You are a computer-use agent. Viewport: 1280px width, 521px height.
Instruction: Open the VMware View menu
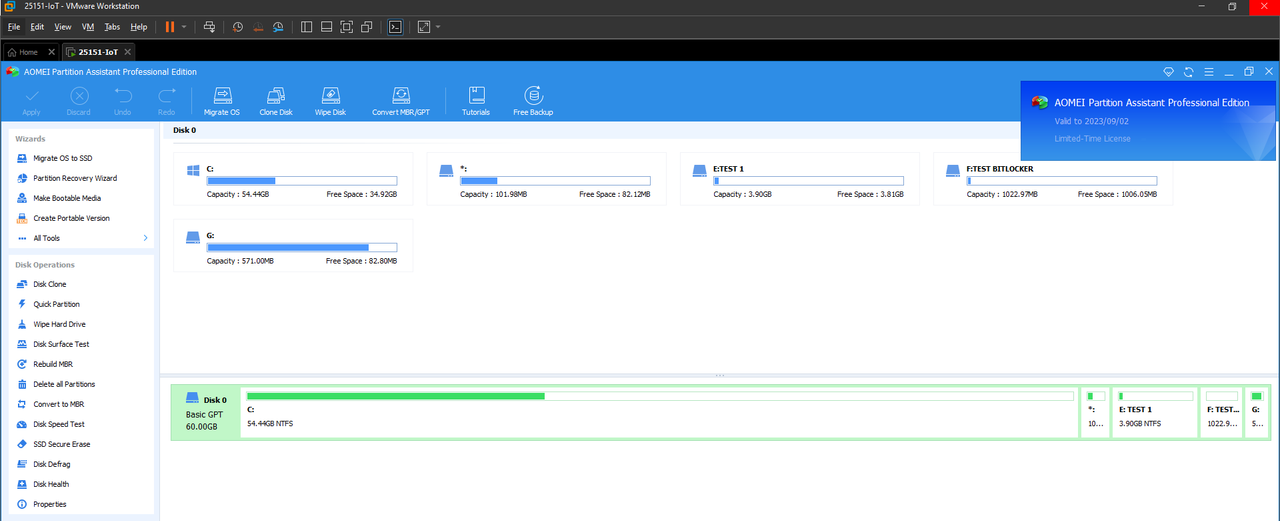coord(63,27)
